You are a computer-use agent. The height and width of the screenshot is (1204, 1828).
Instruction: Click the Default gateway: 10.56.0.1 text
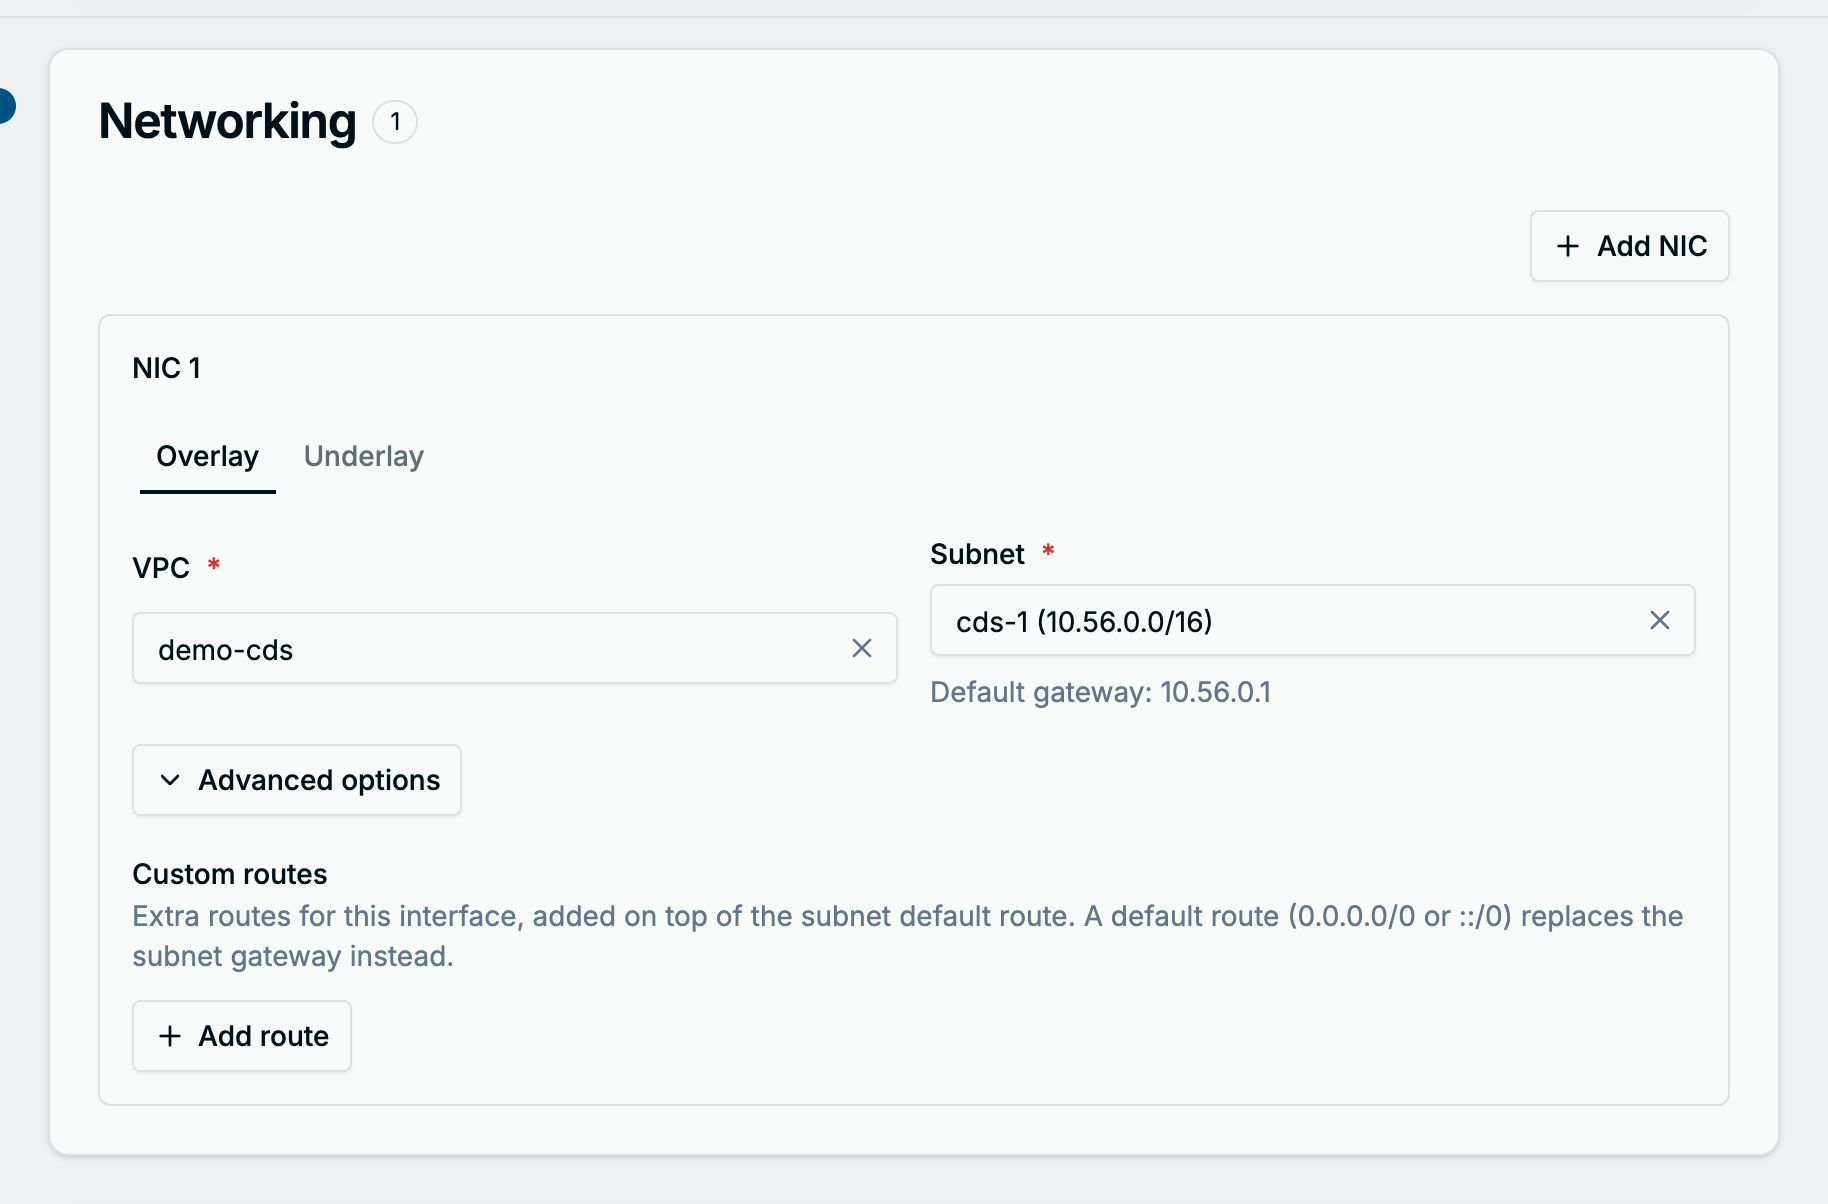pos(1100,692)
